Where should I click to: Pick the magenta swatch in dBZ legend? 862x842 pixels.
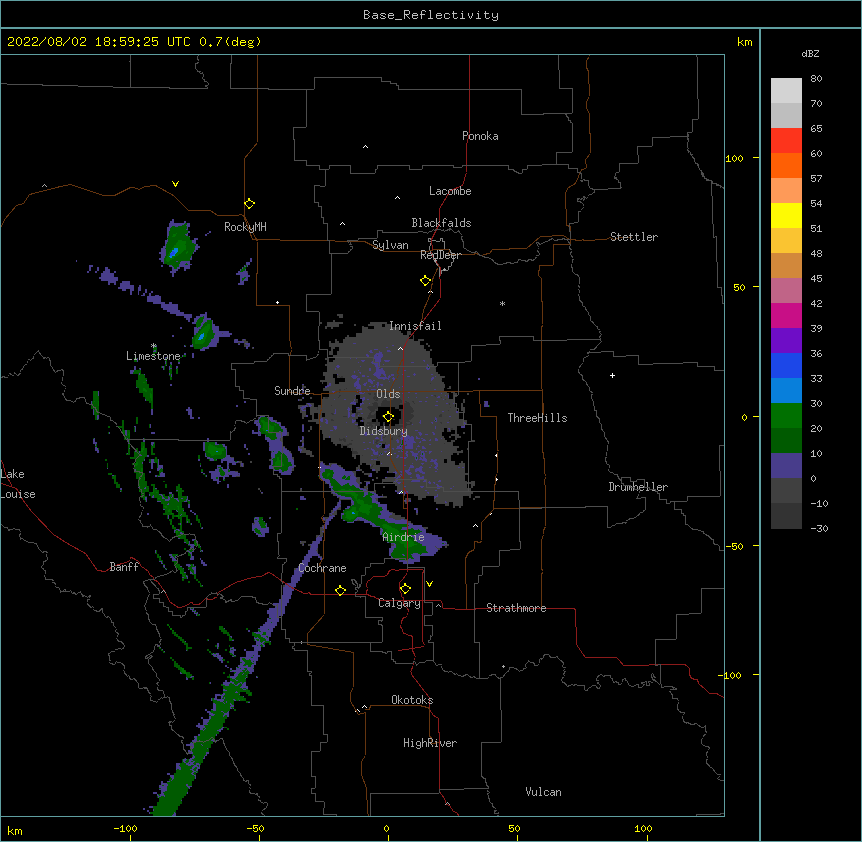pos(786,315)
